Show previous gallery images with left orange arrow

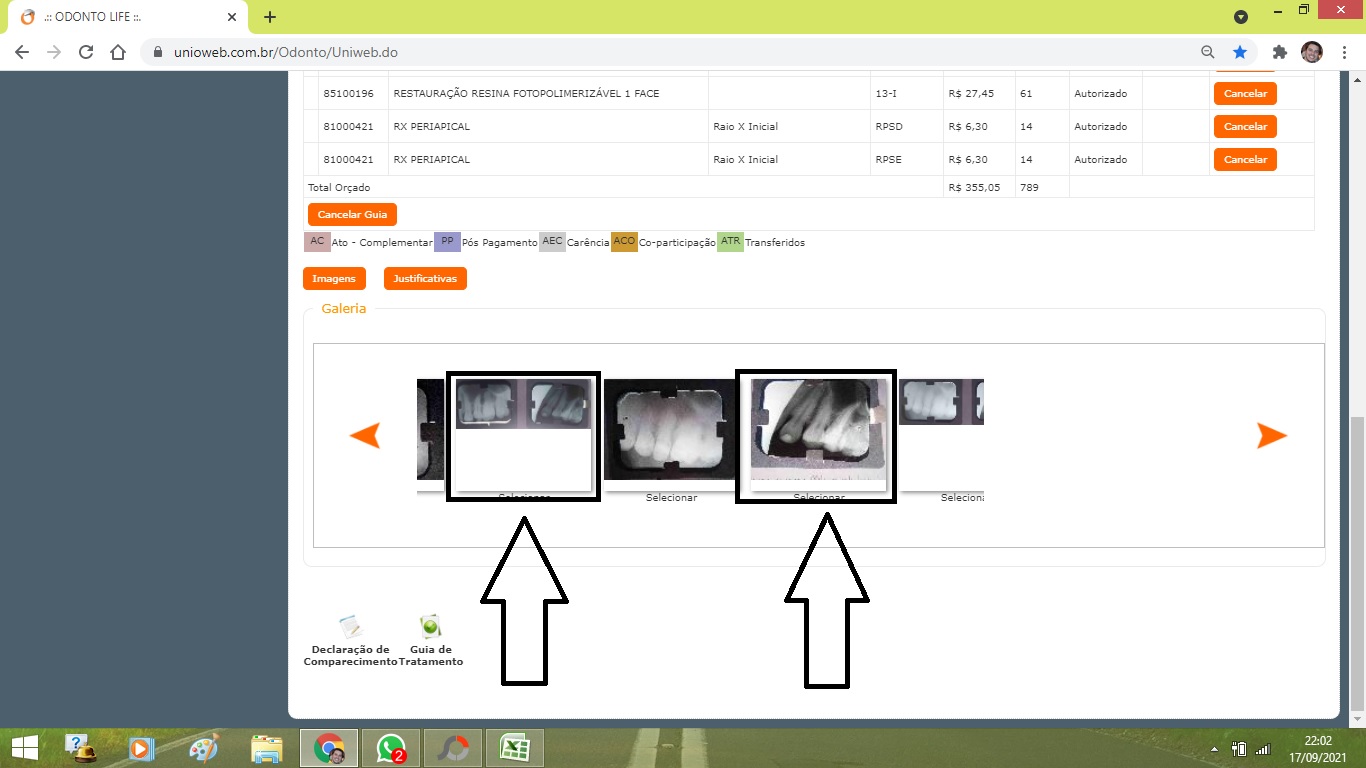[364, 435]
